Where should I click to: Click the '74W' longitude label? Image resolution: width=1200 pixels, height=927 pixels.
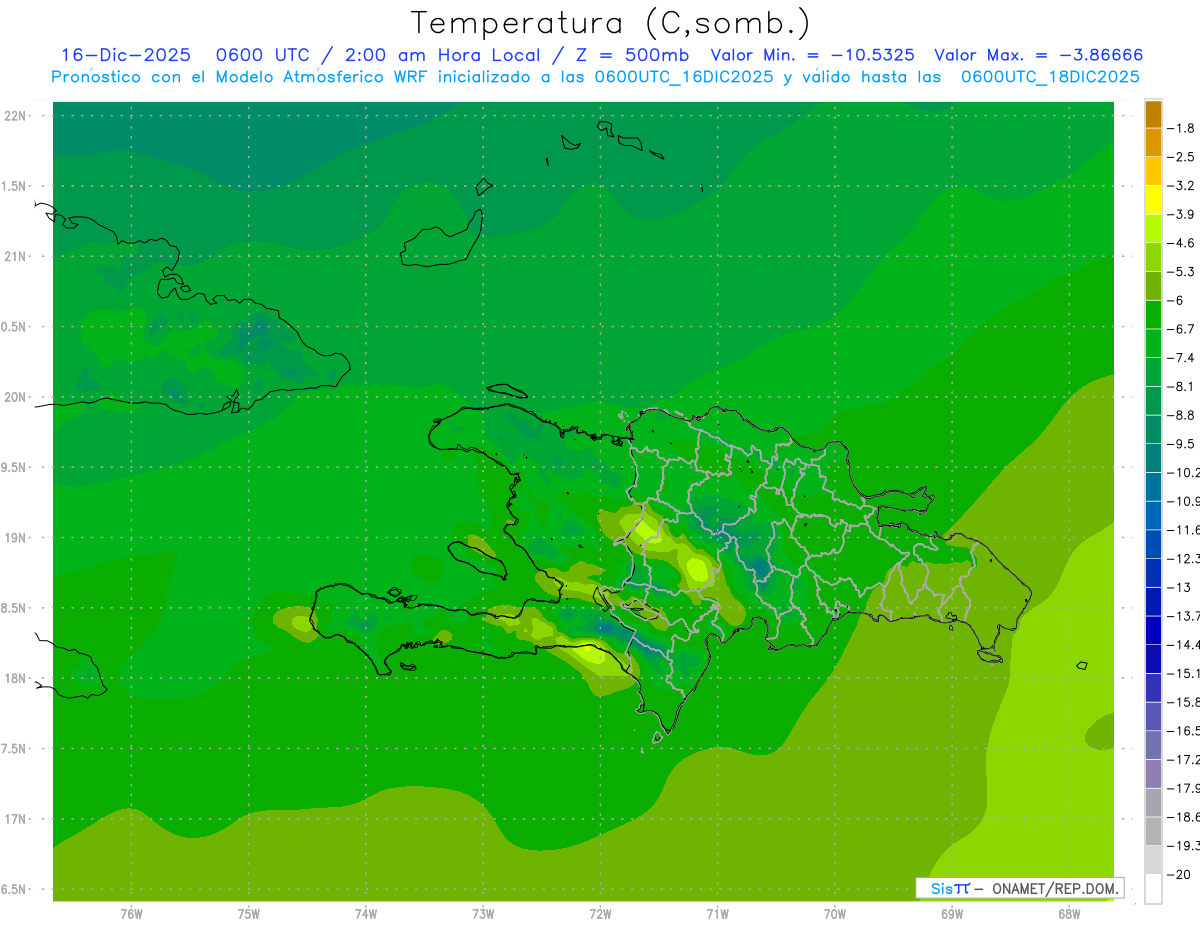(x=366, y=914)
